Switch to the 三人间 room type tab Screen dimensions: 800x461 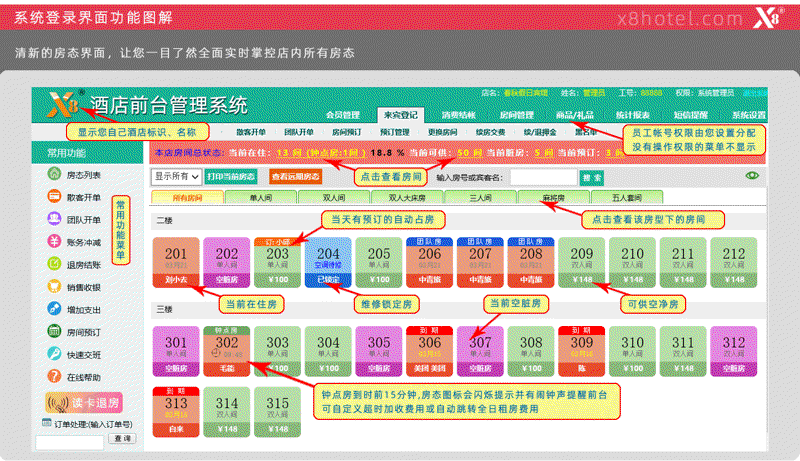[480, 197]
